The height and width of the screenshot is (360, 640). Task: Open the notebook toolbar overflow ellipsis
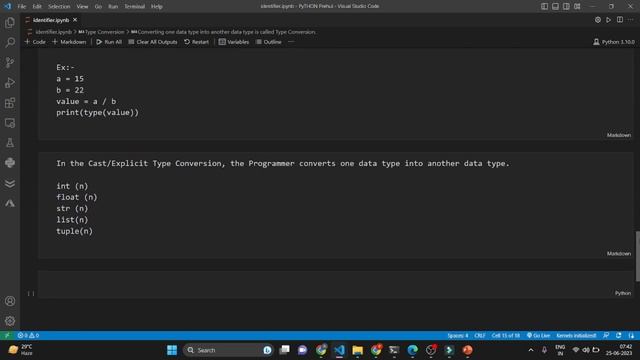tap(291, 42)
